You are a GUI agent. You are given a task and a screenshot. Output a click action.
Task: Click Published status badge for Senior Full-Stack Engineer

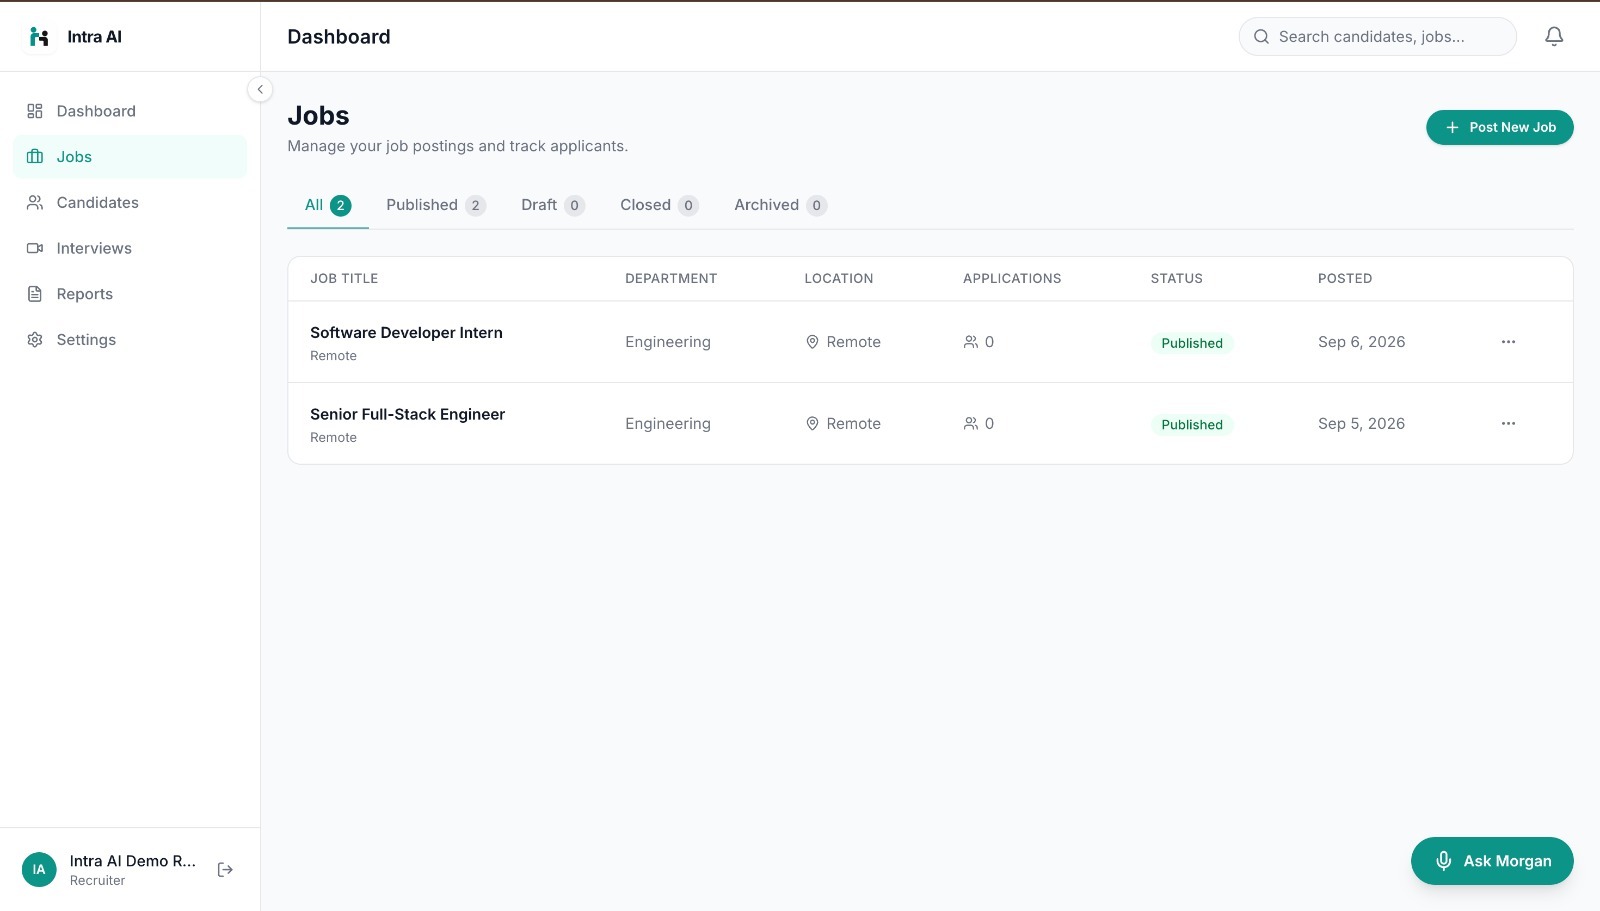pos(1192,425)
